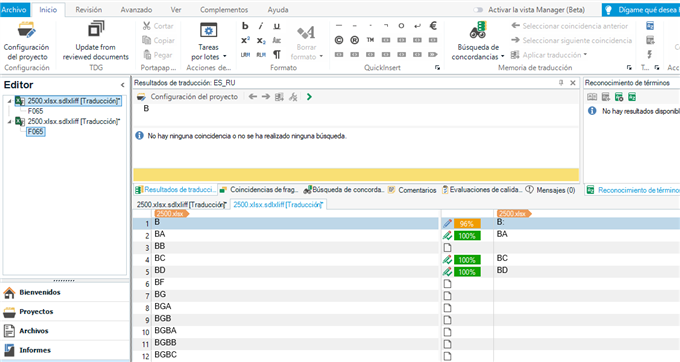Collapse second 2500.xlsx.sdlxliff tree node
680x362 pixels.
point(9,121)
